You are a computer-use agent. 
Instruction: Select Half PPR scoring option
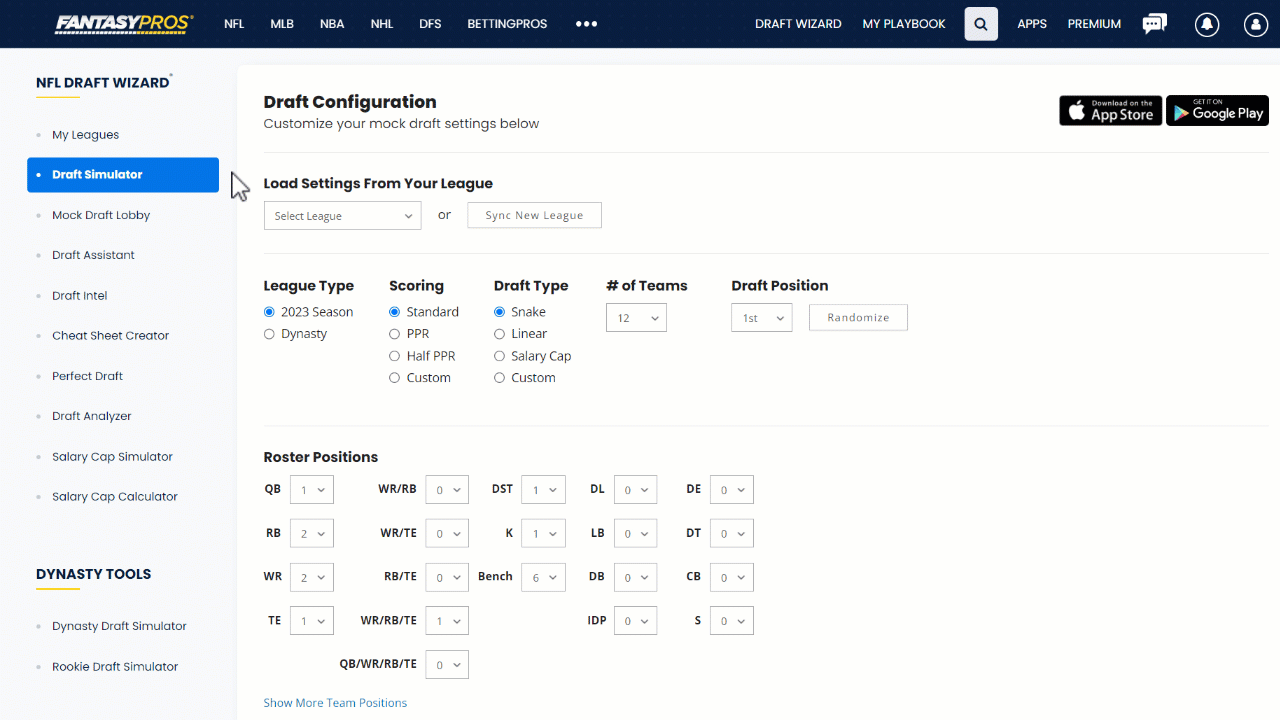pos(395,356)
